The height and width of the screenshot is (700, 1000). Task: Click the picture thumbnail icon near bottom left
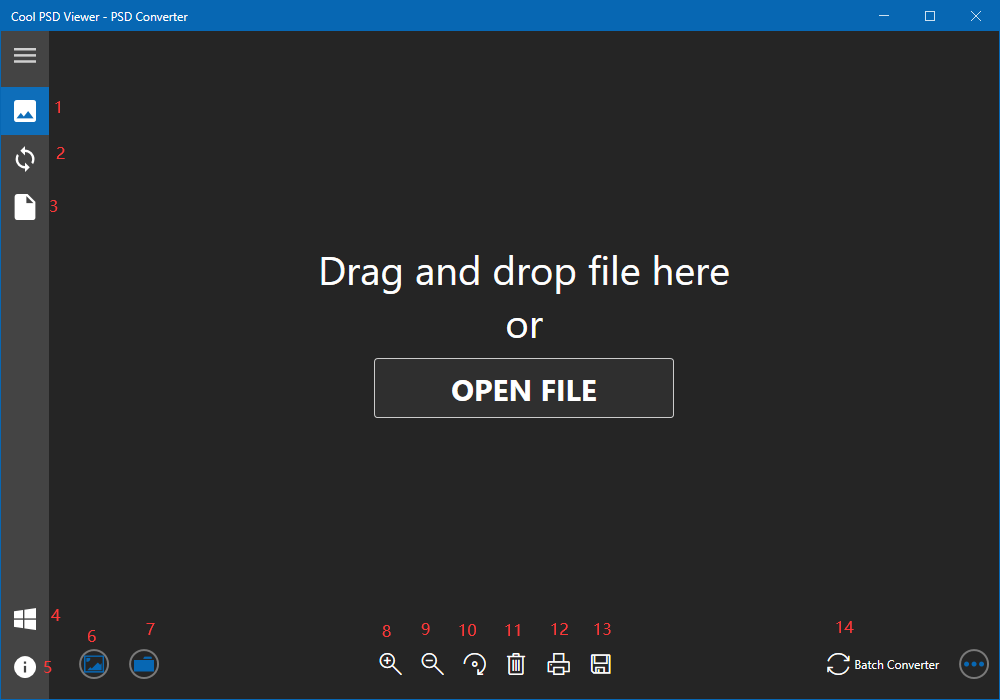(x=93, y=664)
